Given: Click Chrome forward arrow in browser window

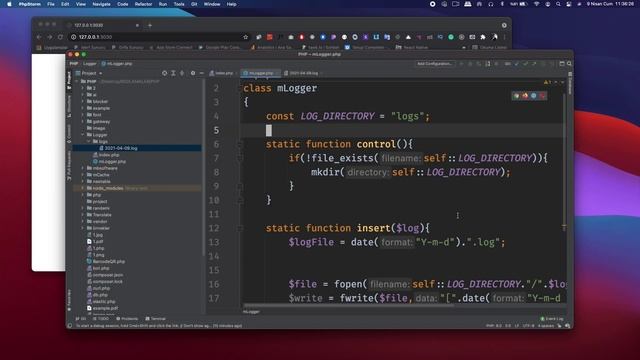Looking at the screenshot, I should pyautogui.click(x=49, y=37).
